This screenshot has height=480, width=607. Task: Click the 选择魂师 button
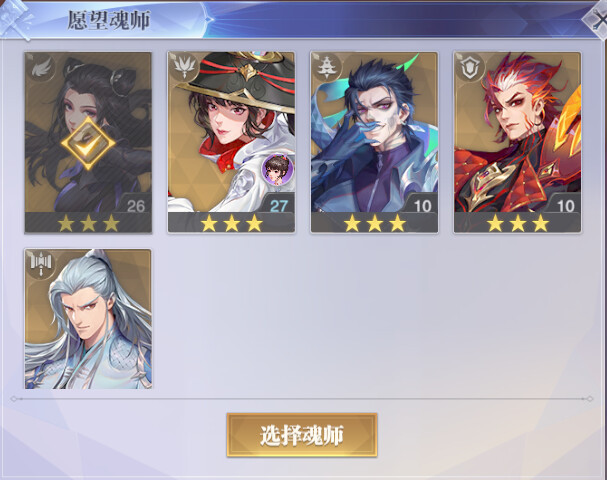click(302, 435)
